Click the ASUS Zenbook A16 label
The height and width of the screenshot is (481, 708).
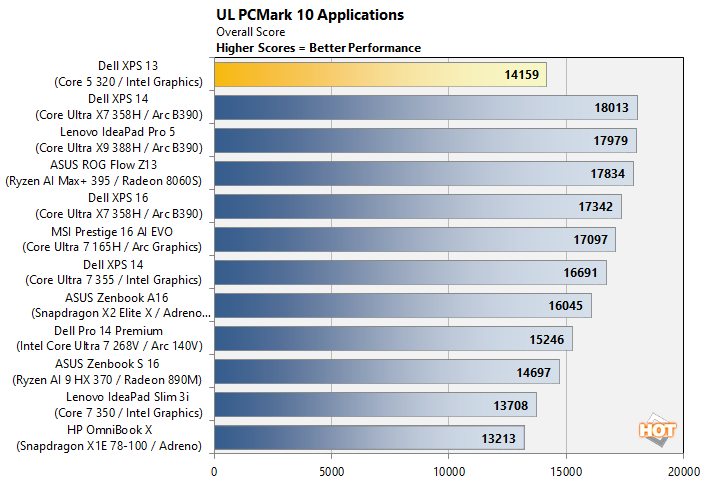click(121, 305)
